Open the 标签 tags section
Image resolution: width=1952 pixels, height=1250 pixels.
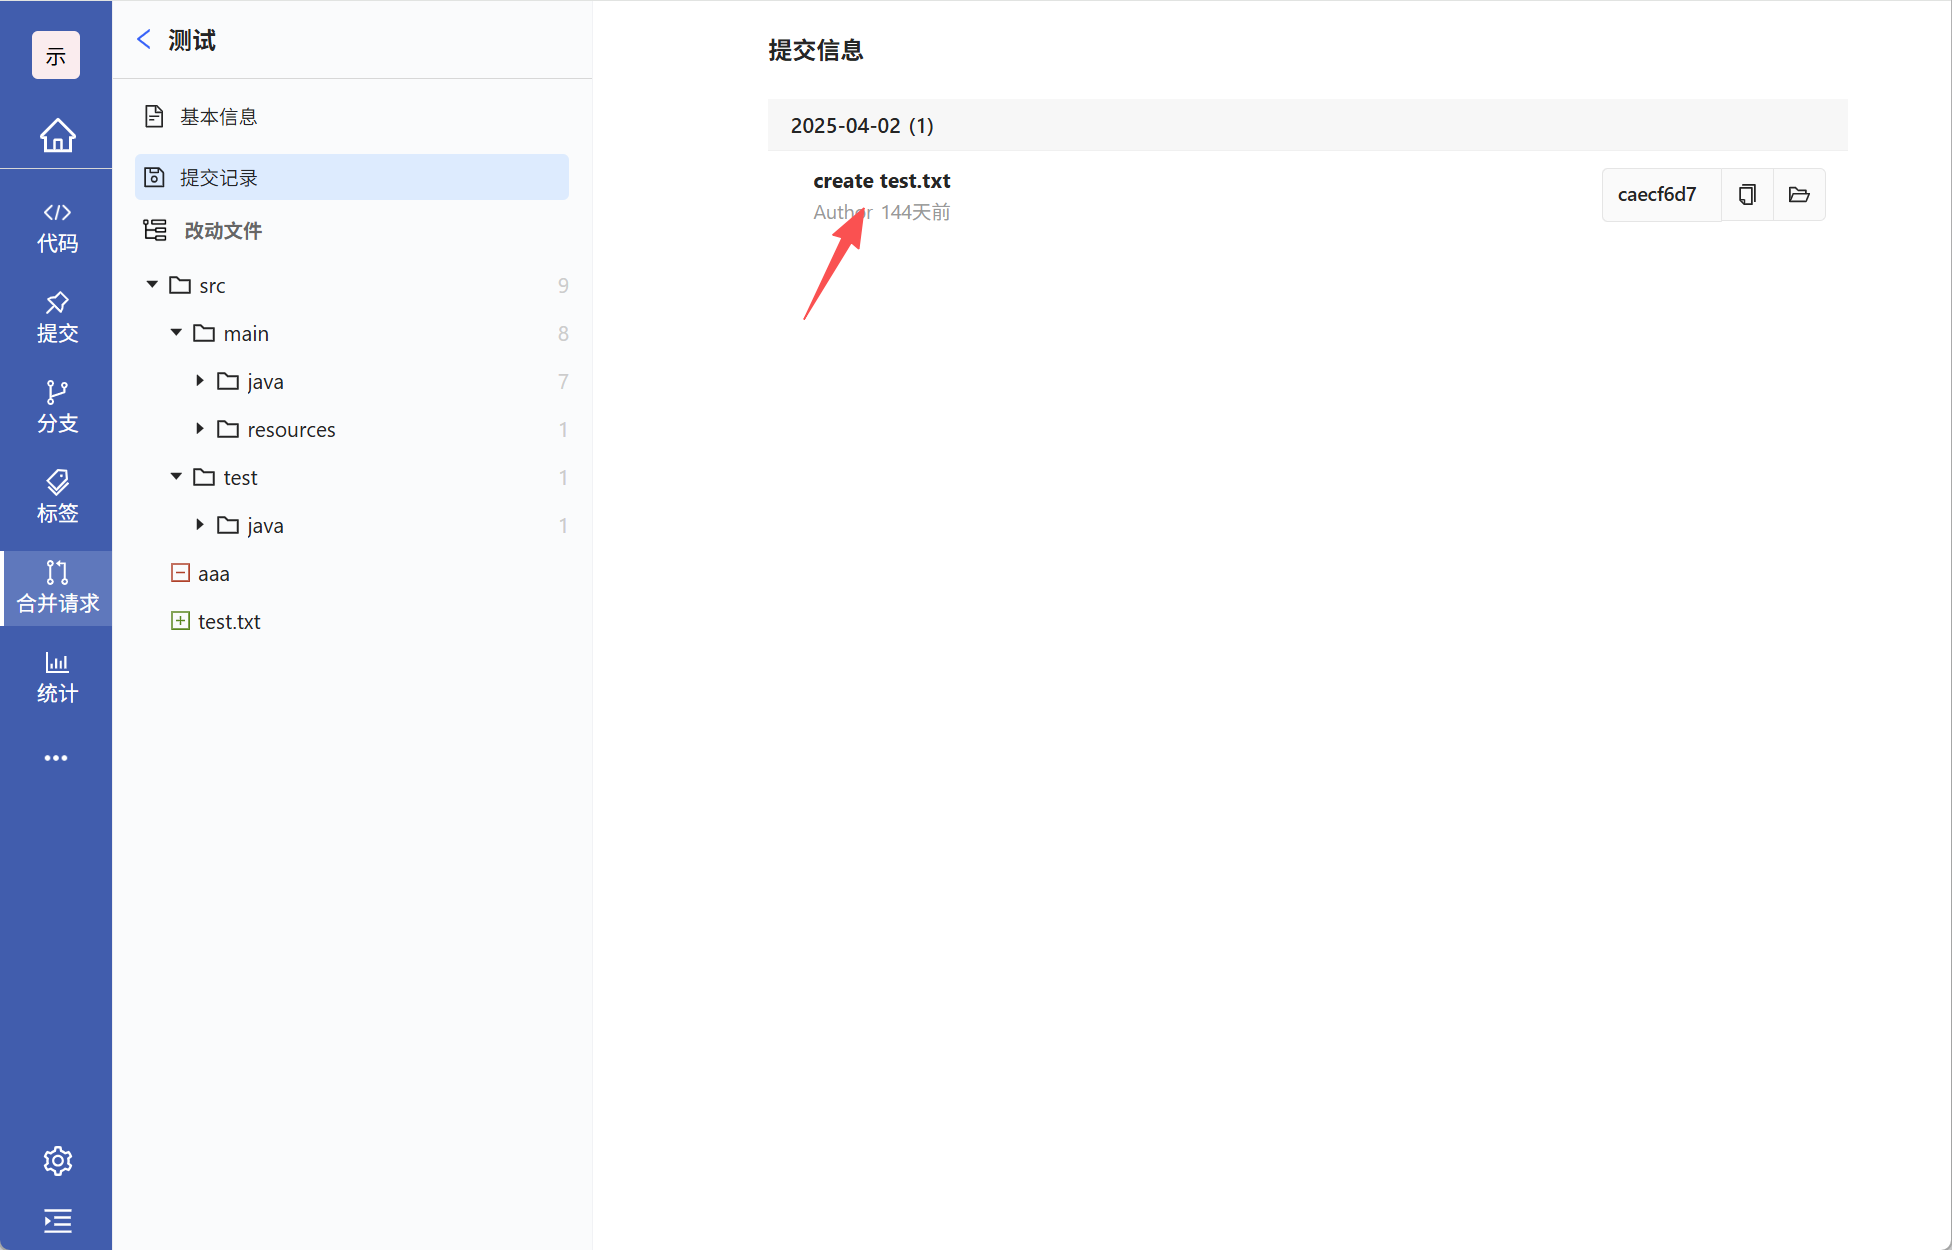pos(57,497)
